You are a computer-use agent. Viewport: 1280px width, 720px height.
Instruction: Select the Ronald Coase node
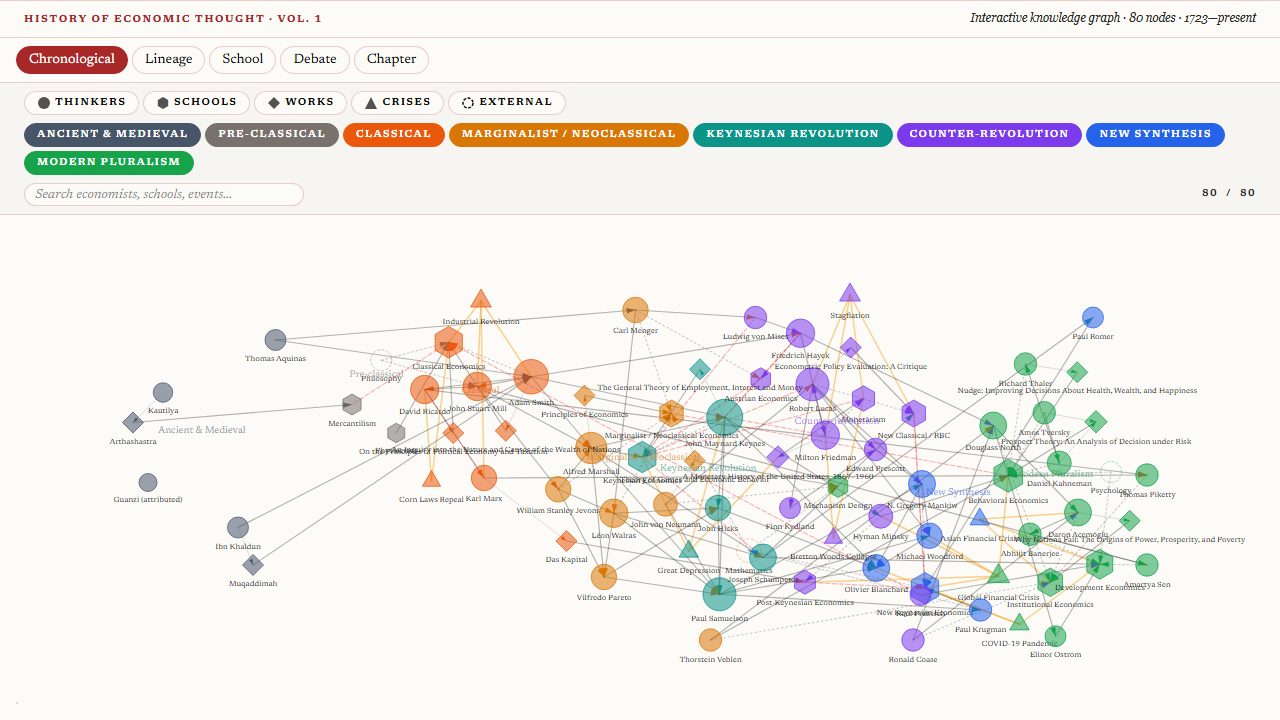pos(913,640)
